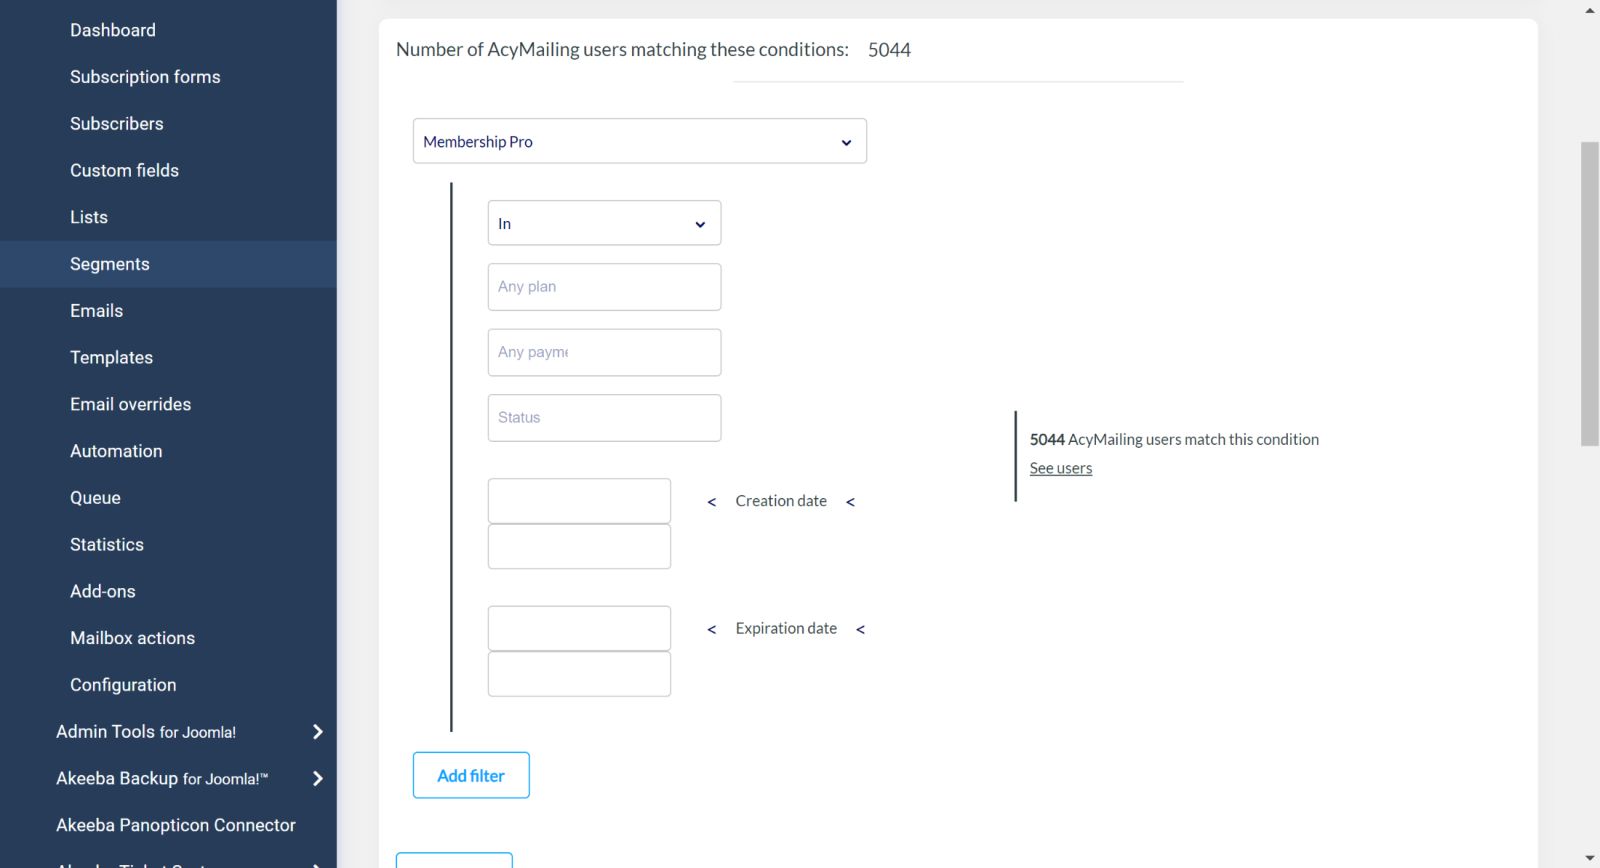Click '5044 AcyMailing users match this condition' text
1600x868 pixels.
(x=1174, y=439)
